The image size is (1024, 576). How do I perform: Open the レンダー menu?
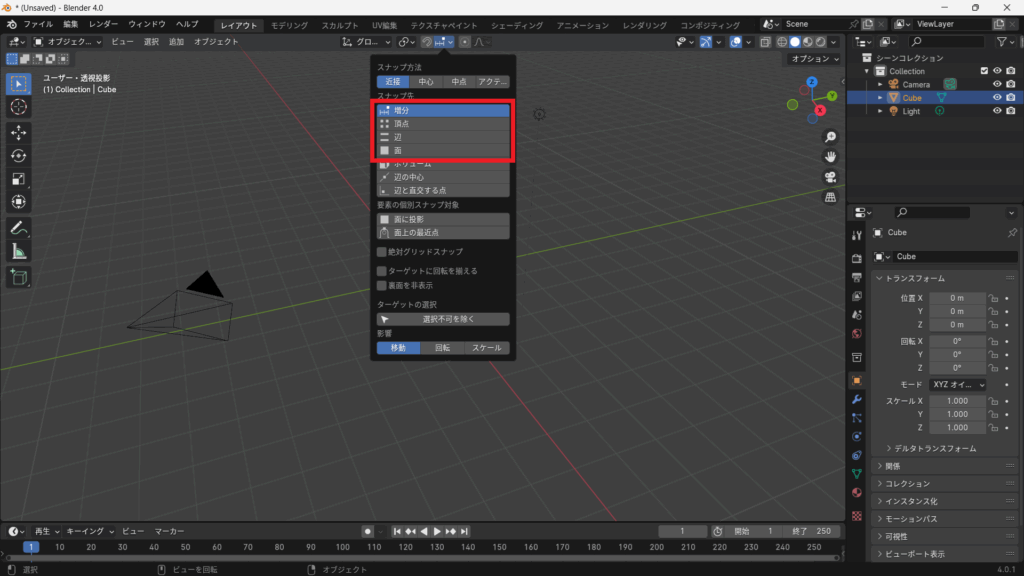pos(103,24)
